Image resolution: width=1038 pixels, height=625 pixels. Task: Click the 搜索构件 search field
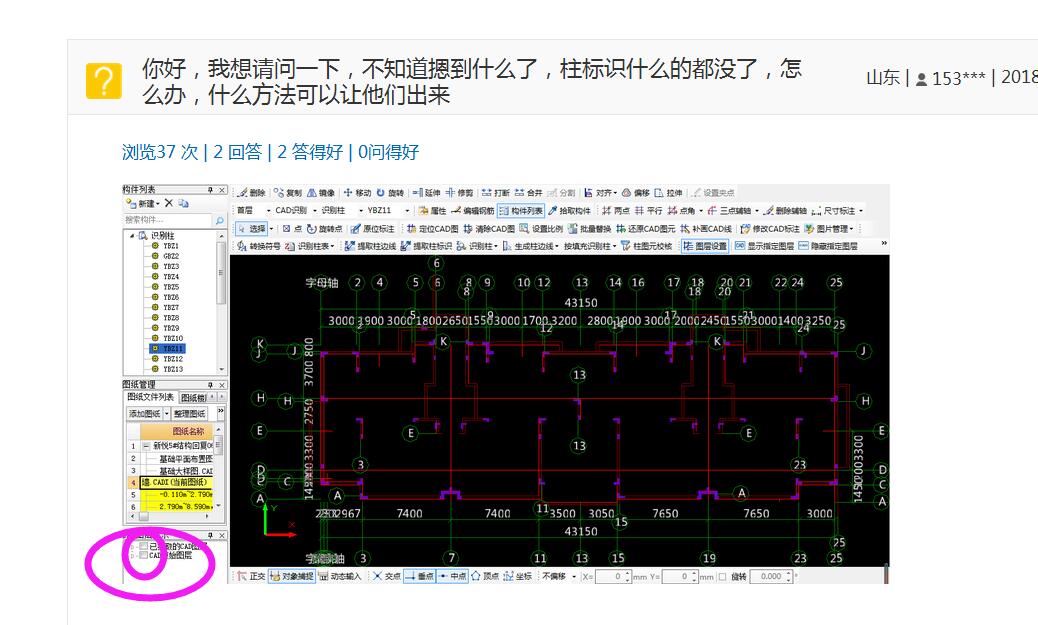click(169, 220)
